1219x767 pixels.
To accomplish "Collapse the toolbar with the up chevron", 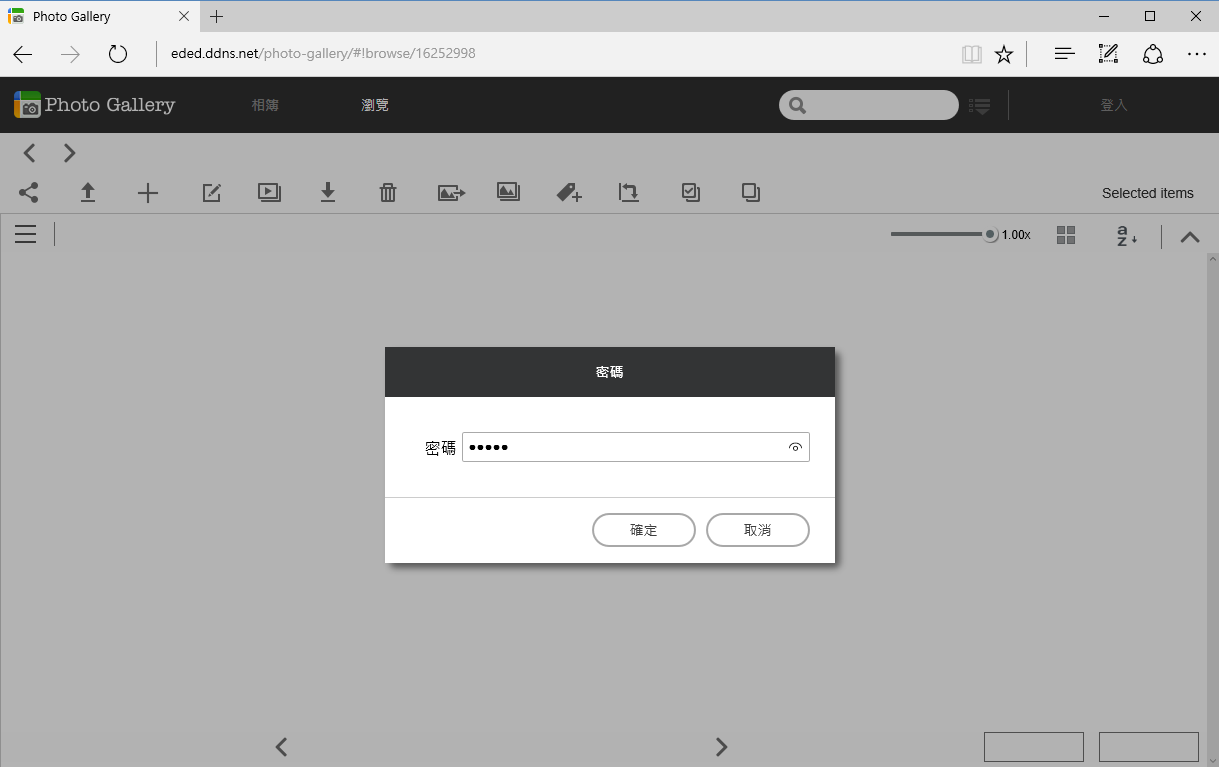I will point(1190,237).
